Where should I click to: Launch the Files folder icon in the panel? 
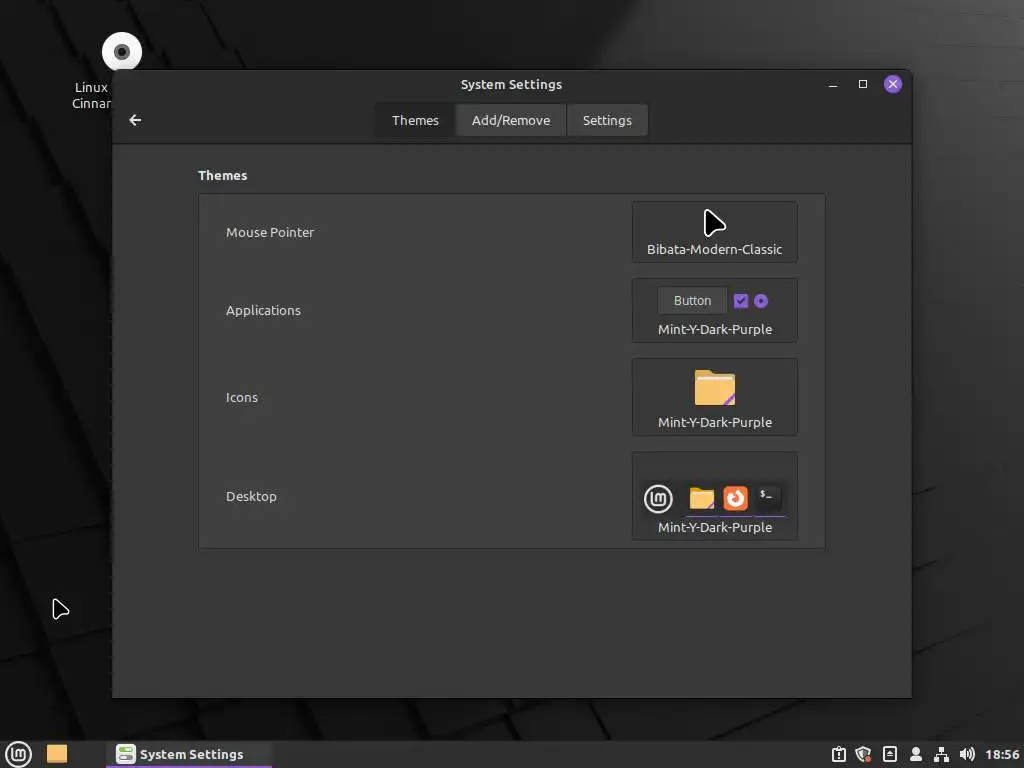(x=57, y=754)
